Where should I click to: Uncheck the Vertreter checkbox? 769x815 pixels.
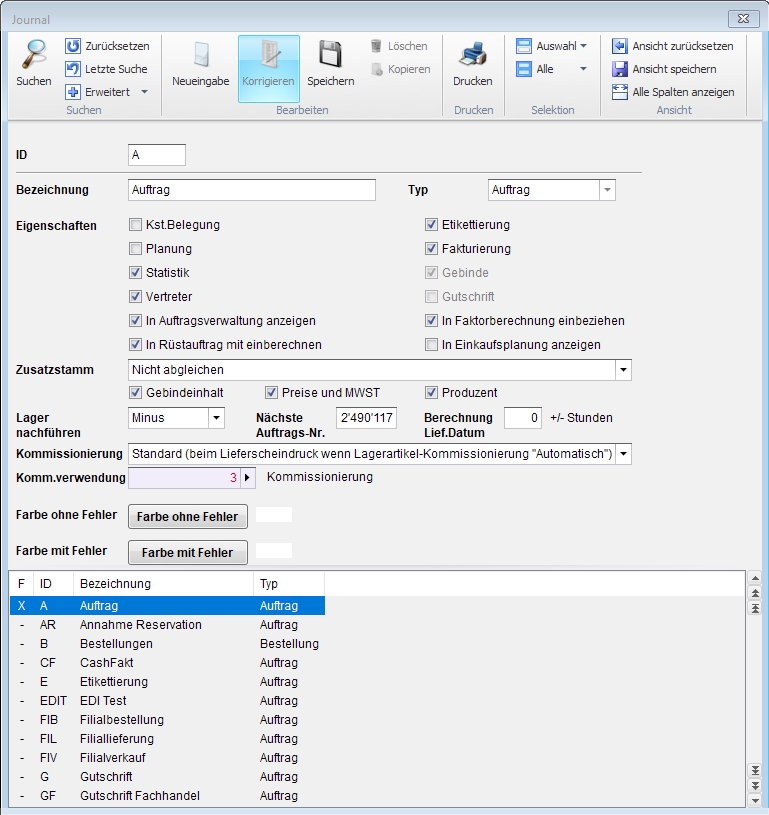click(x=135, y=296)
